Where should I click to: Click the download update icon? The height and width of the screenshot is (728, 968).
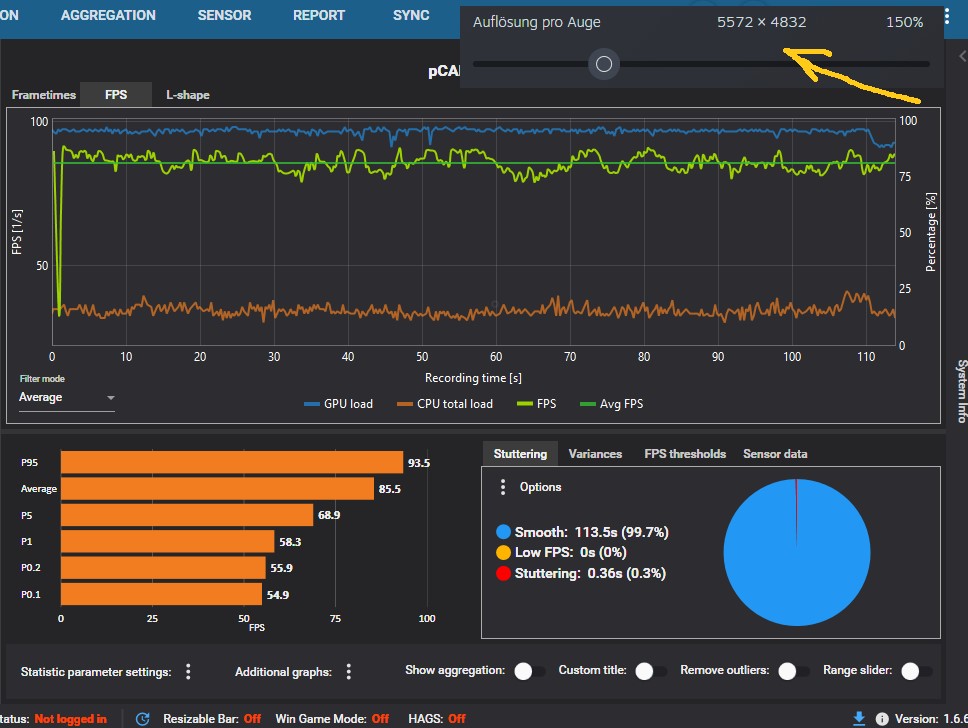click(x=859, y=719)
